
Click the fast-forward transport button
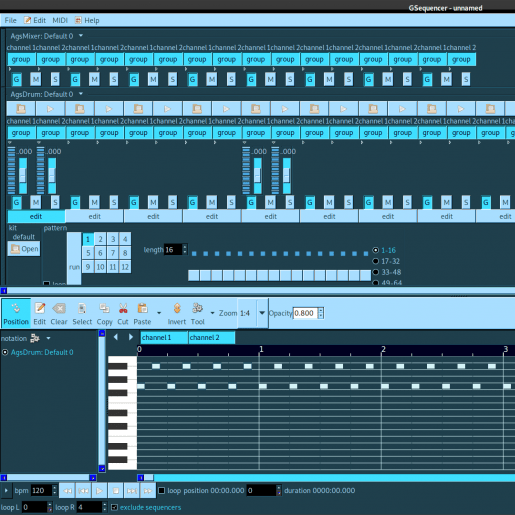click(x=148, y=491)
